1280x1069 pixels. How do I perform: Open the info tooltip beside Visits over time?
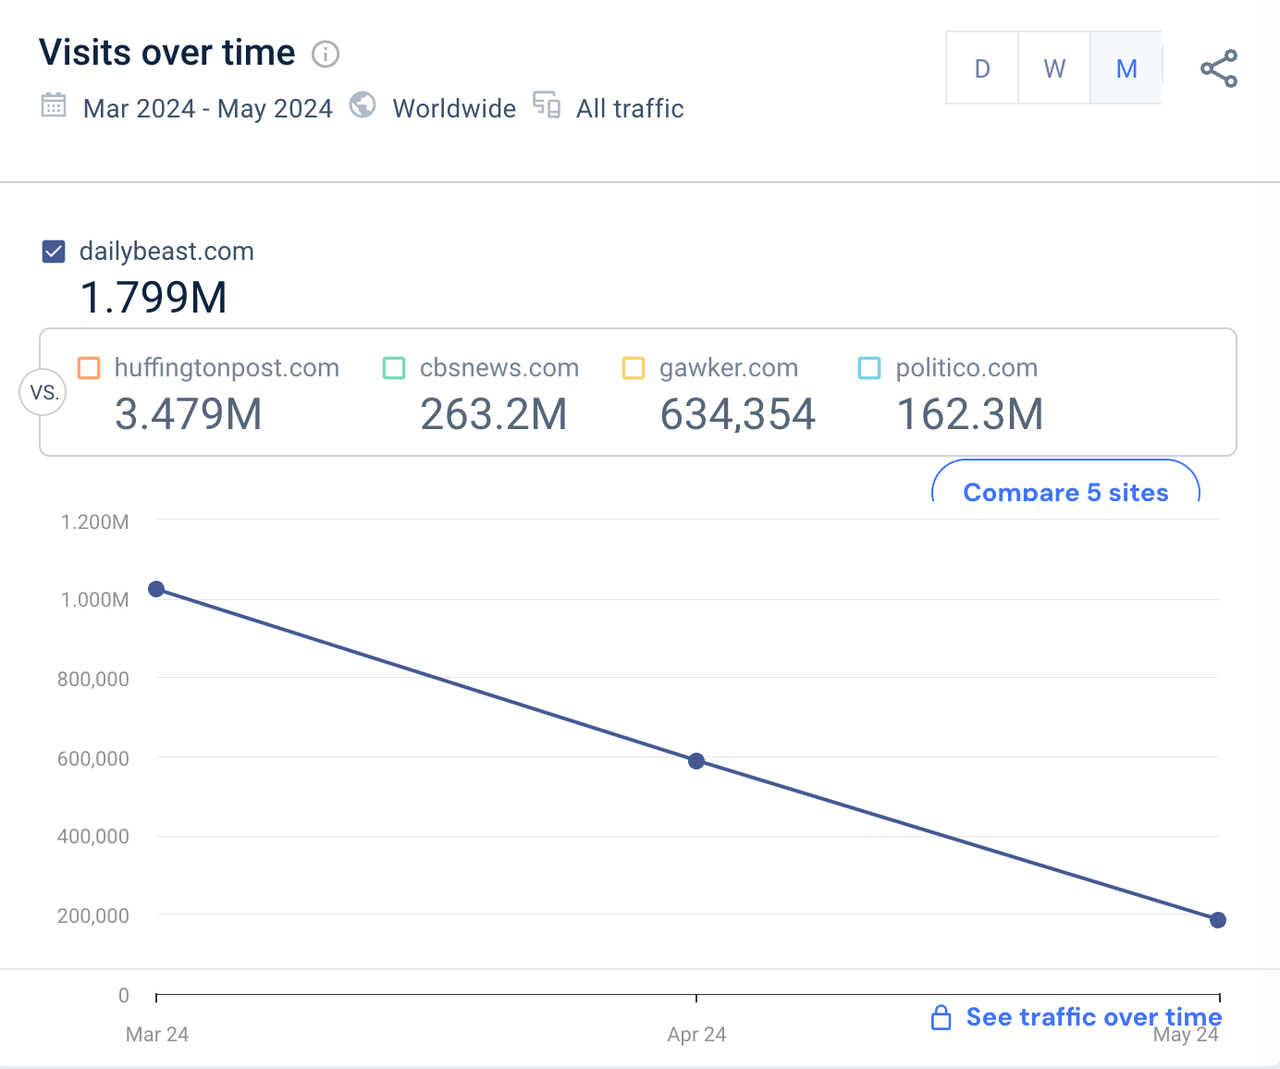coord(325,54)
